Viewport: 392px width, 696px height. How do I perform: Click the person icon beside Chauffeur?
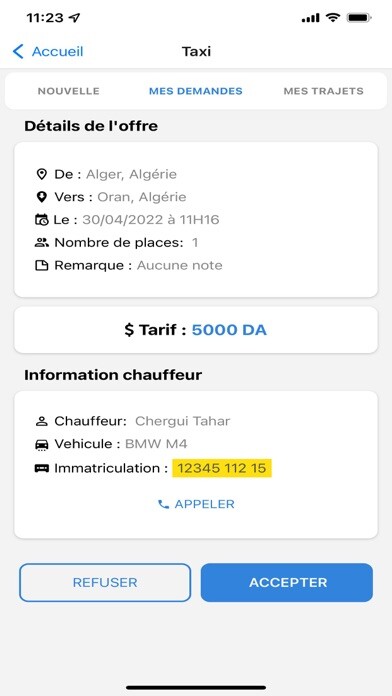click(41, 421)
